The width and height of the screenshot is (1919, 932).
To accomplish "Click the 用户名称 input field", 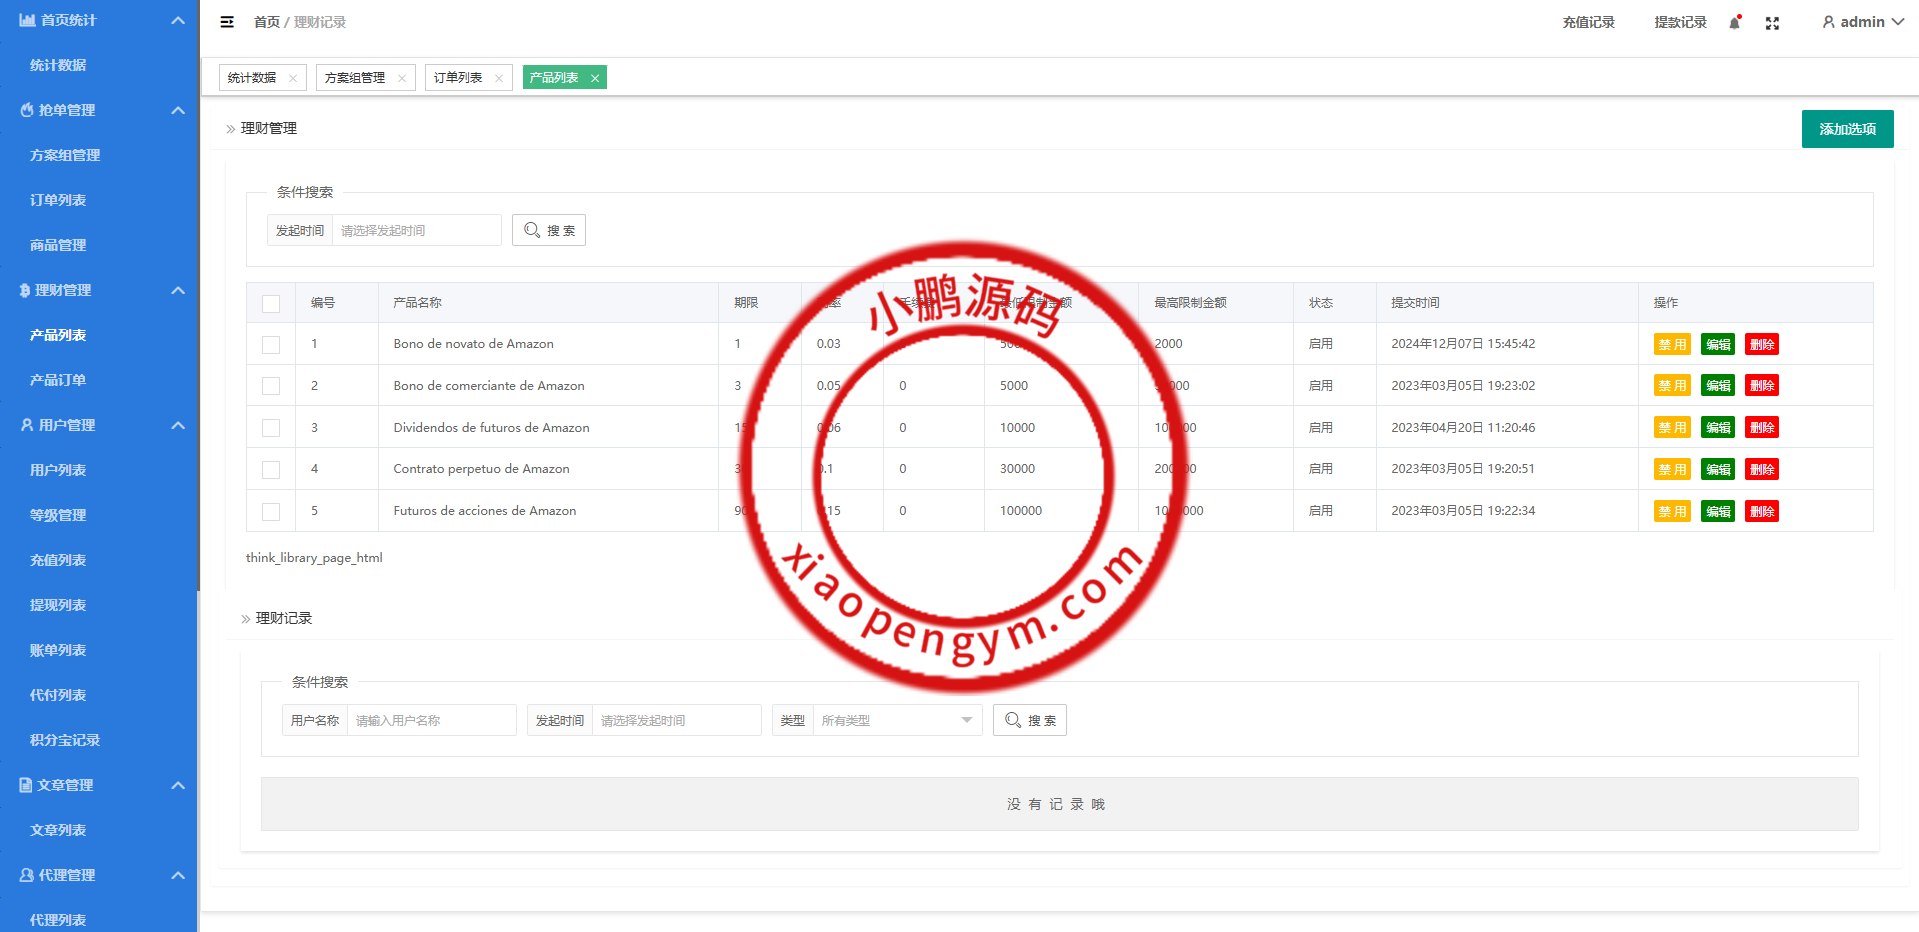I will [431, 720].
